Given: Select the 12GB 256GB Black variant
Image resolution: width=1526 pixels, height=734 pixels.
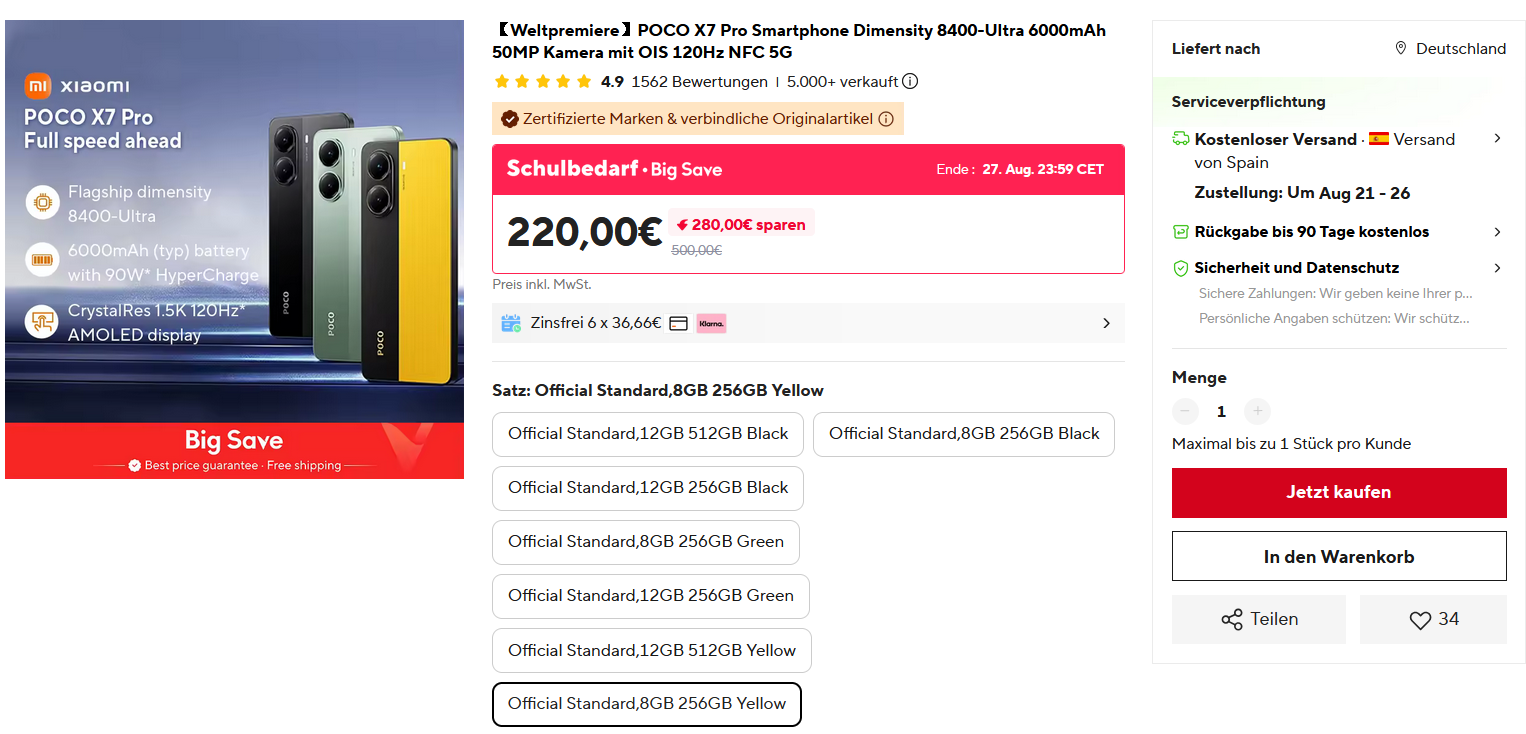Looking at the screenshot, I should (648, 488).
